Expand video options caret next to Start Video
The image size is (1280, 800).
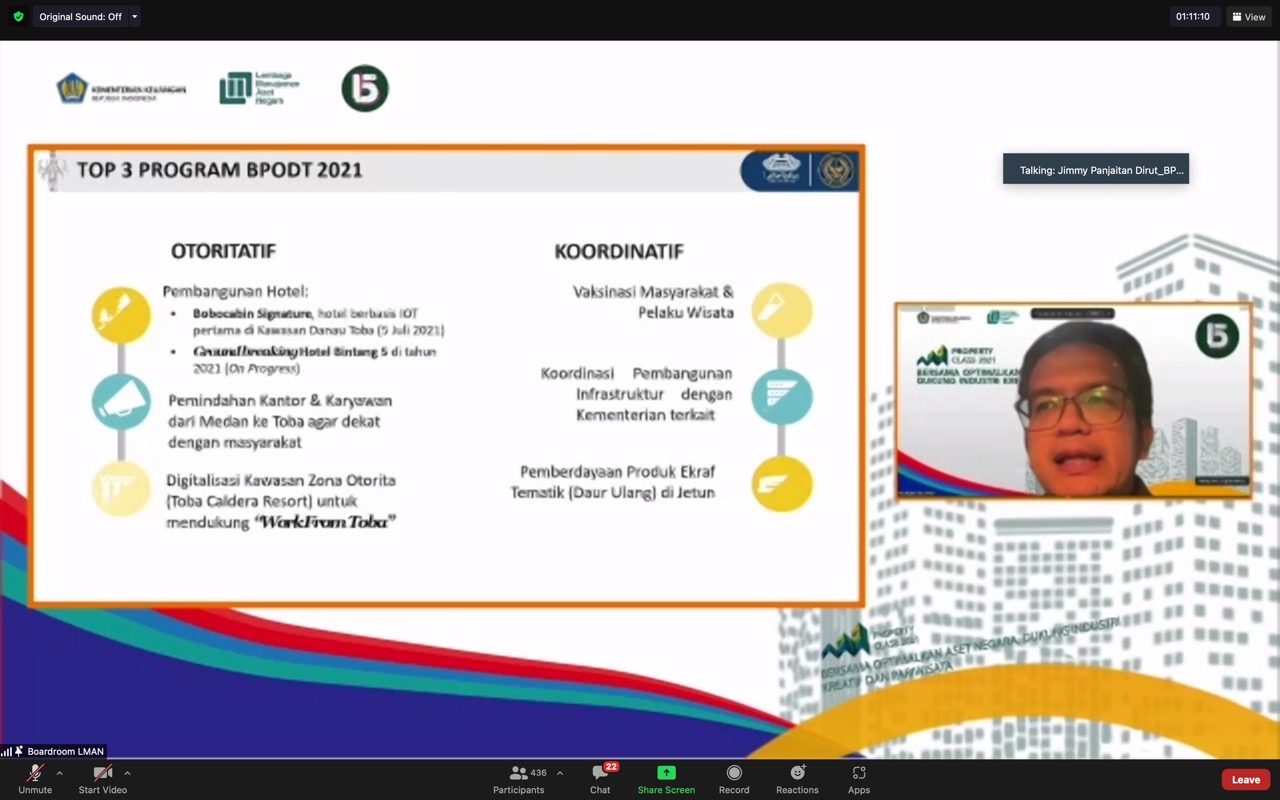tap(127, 773)
